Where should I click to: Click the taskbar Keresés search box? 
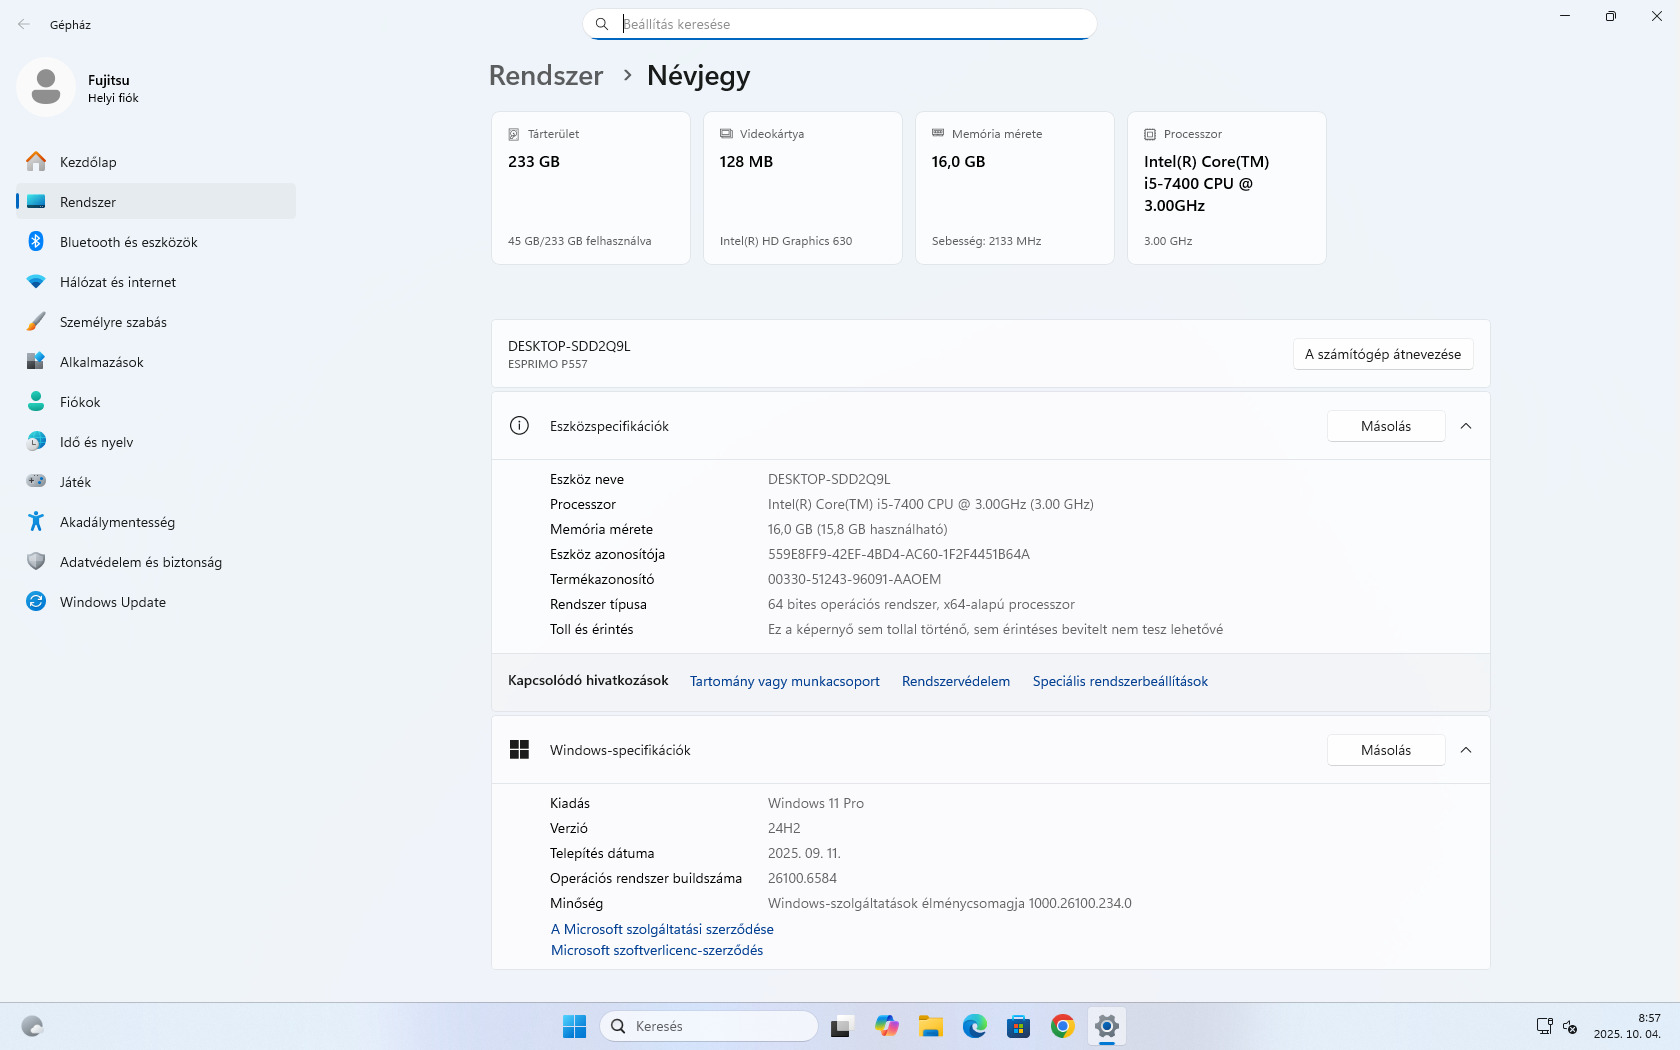(x=709, y=1026)
